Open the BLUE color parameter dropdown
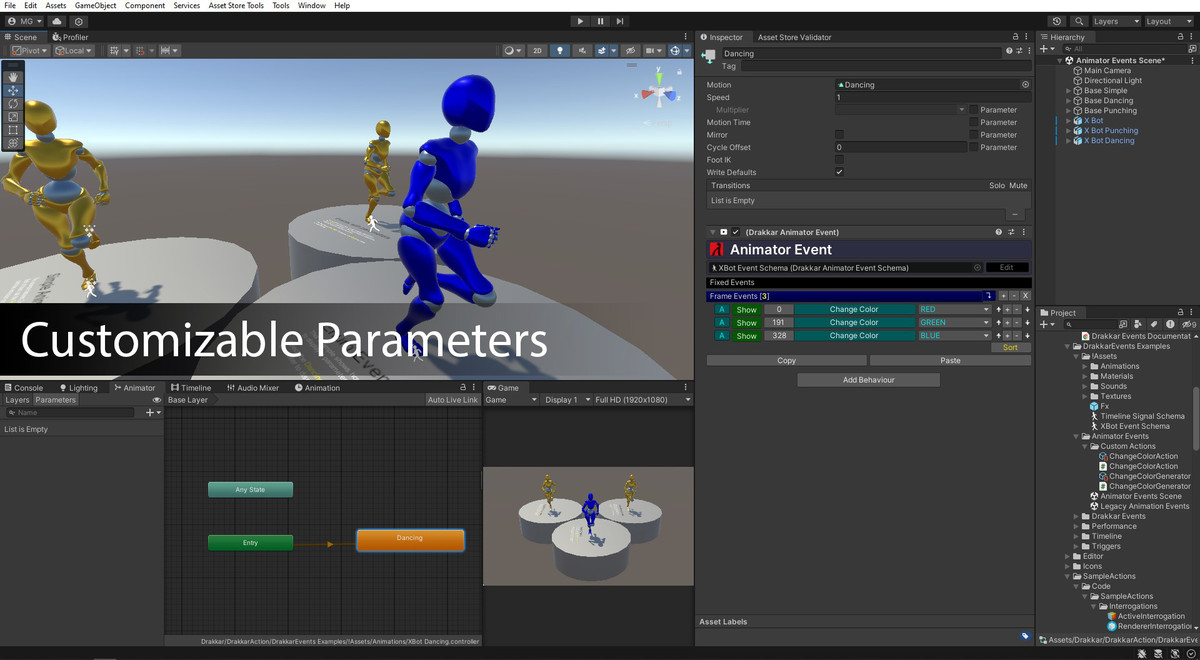Viewport: 1200px width, 660px height. [x=954, y=336]
